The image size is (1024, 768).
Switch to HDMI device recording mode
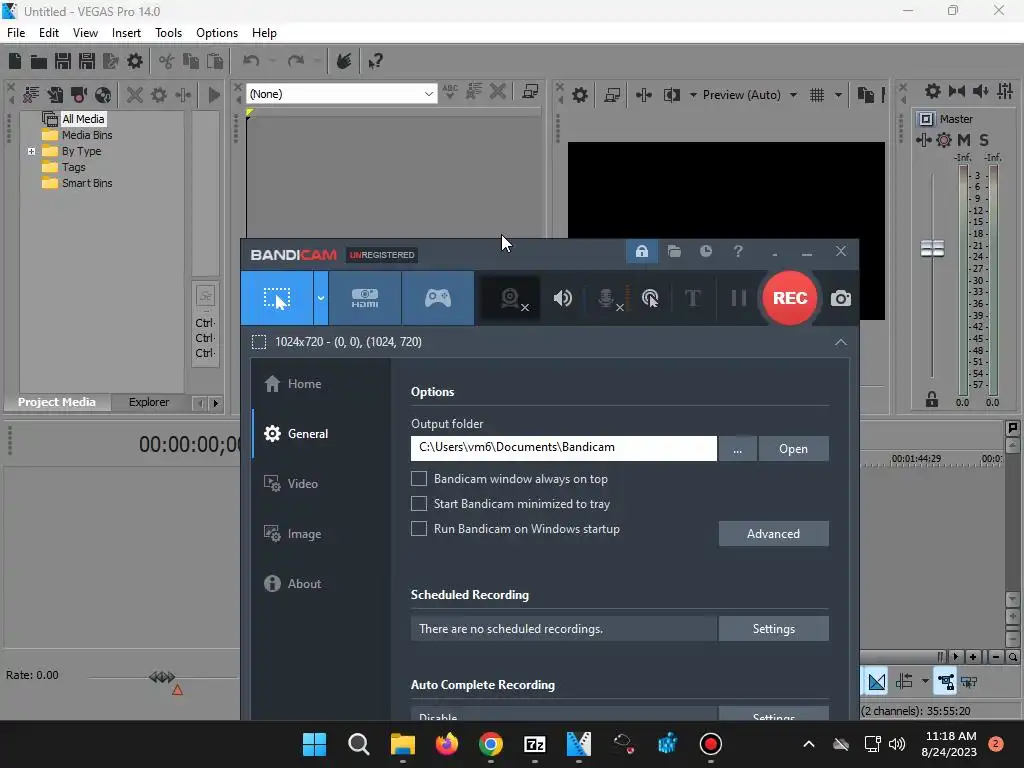tap(365, 298)
